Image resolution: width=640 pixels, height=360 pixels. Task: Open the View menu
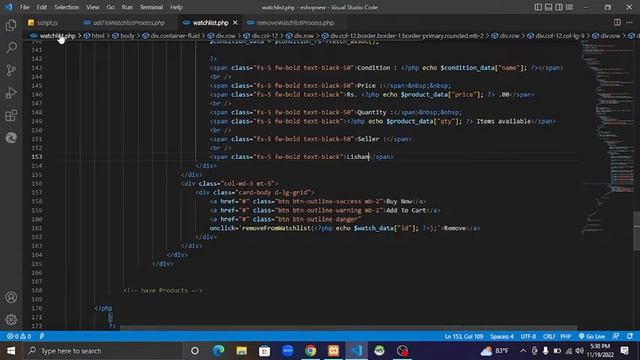[x=93, y=7]
